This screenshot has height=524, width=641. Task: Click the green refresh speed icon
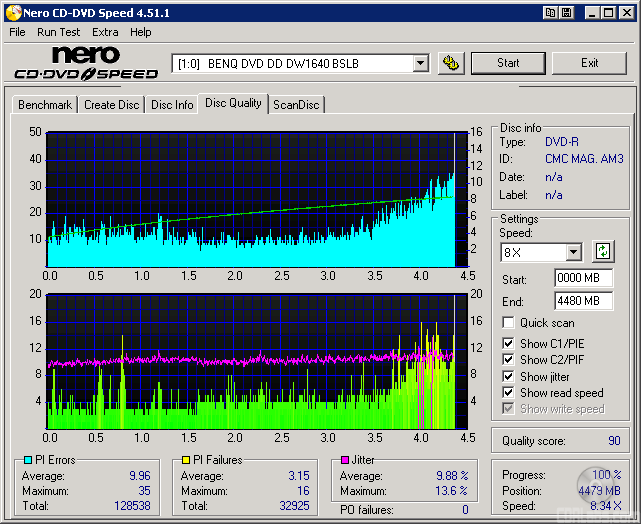pyautogui.click(x=602, y=251)
